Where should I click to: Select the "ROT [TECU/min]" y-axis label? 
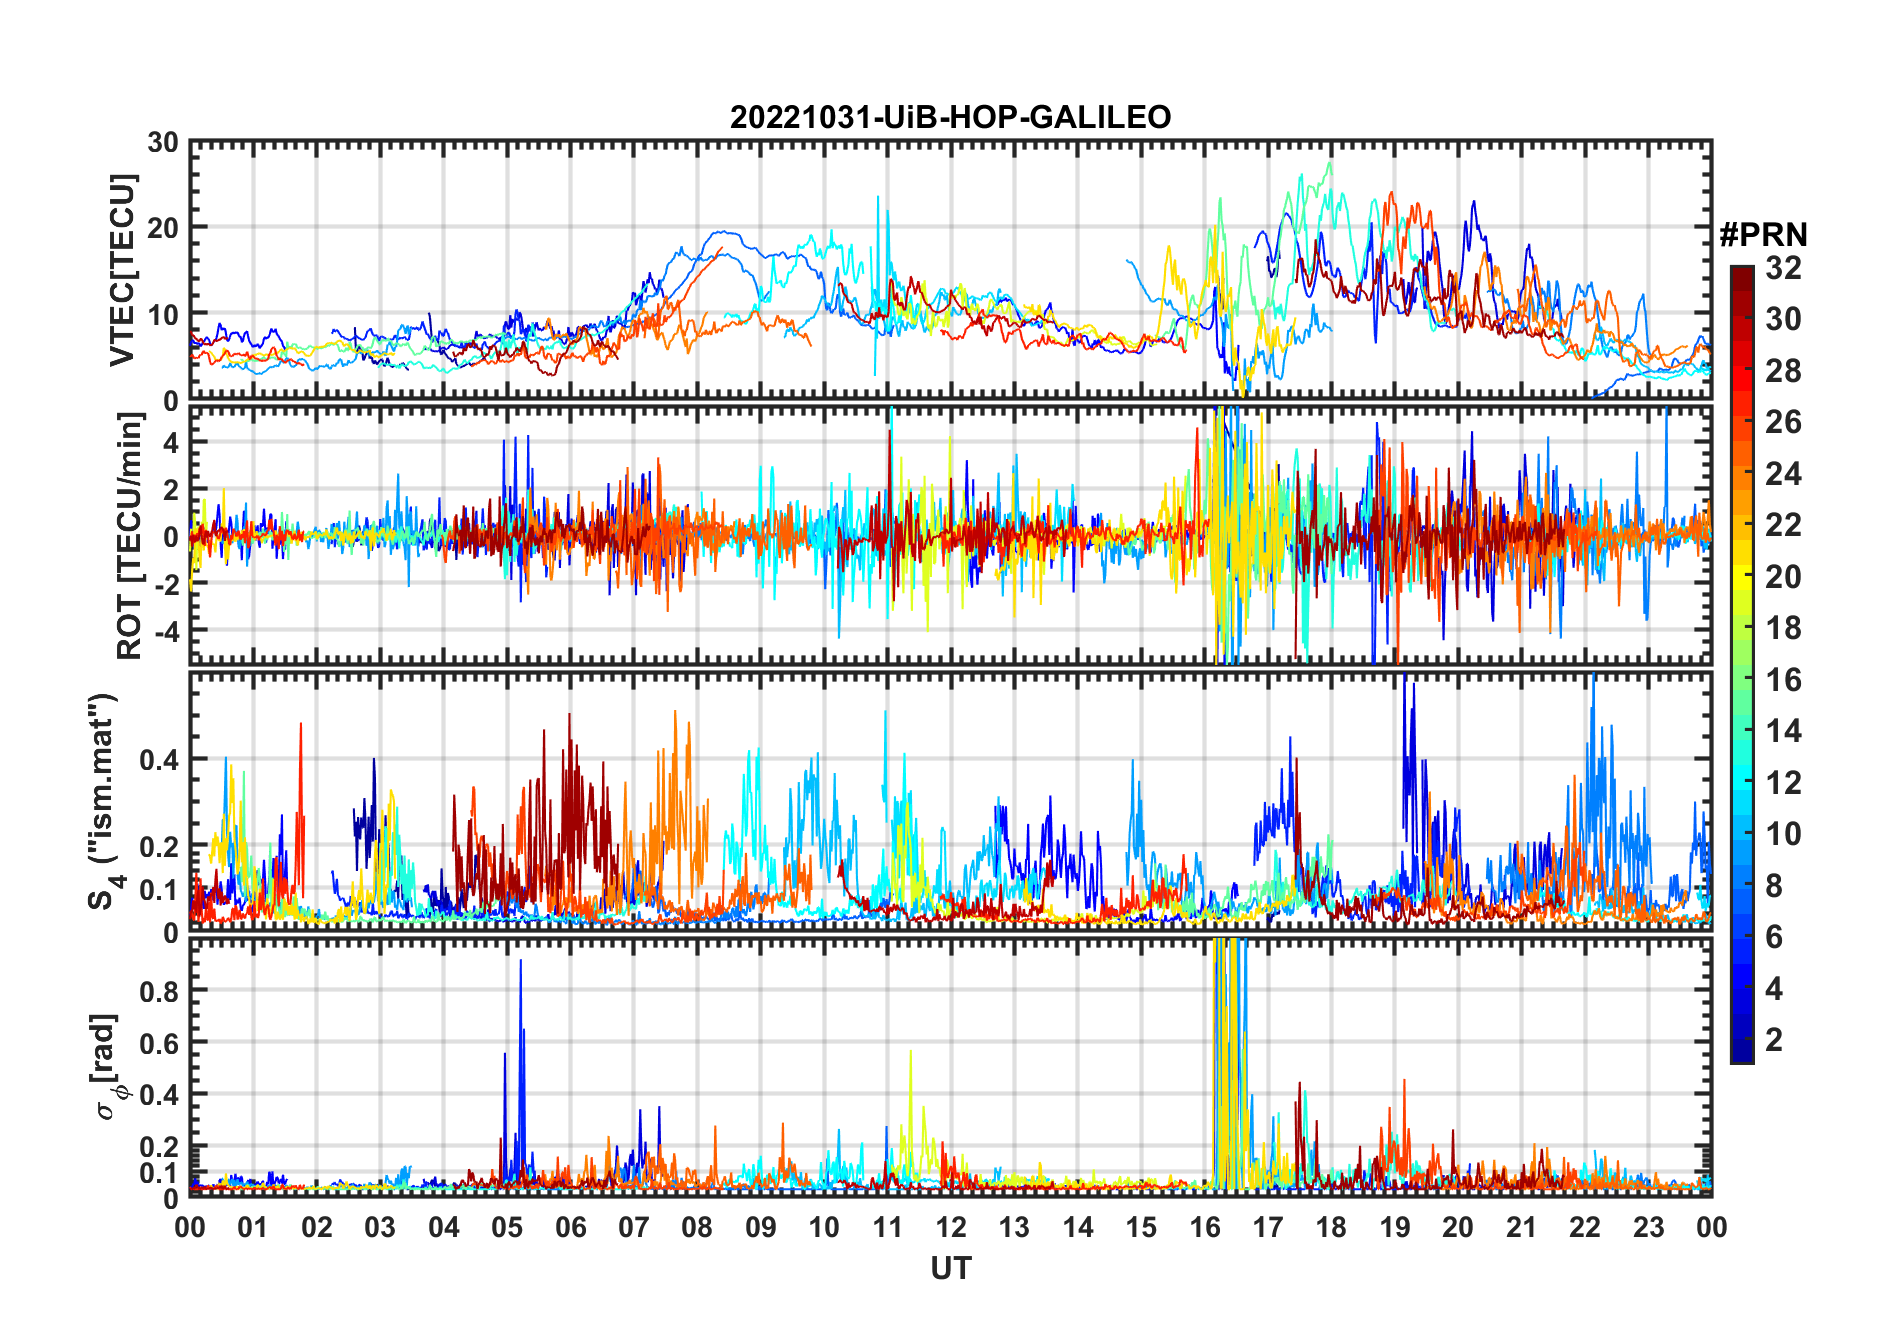(129, 535)
